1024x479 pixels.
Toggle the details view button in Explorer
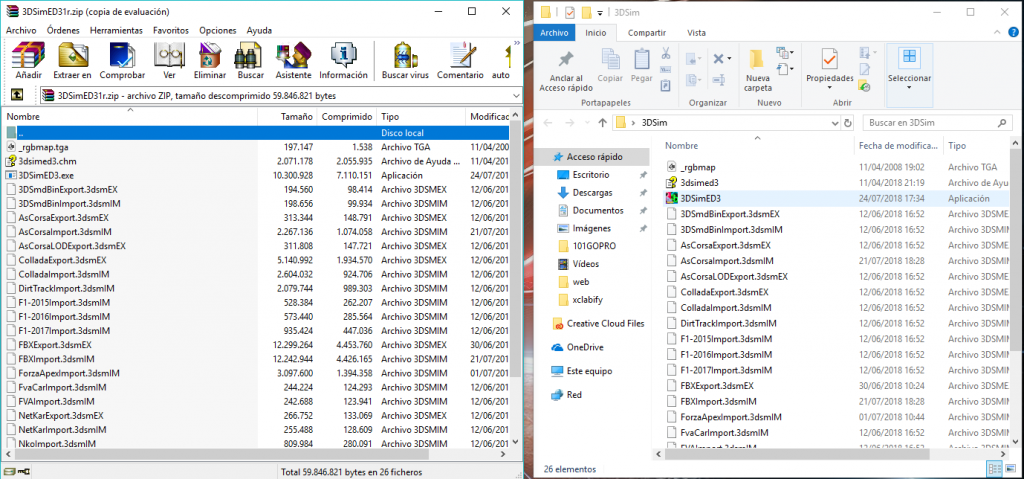point(995,469)
